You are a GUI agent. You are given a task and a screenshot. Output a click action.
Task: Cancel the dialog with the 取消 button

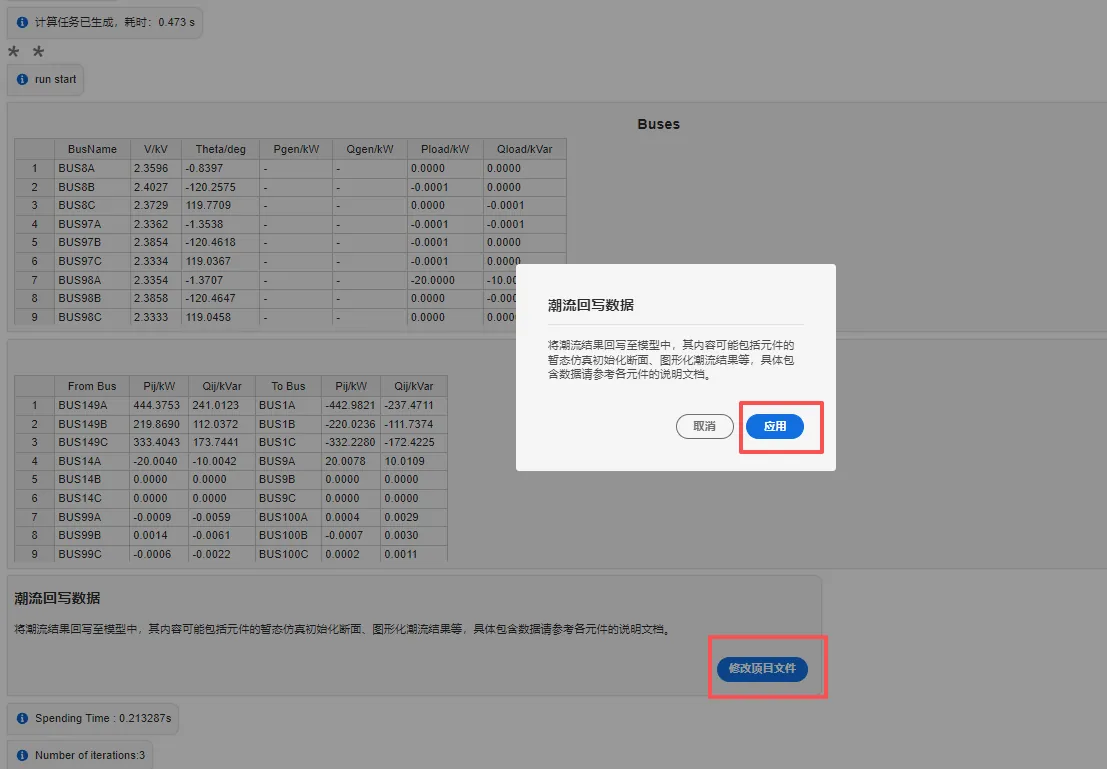pos(705,426)
